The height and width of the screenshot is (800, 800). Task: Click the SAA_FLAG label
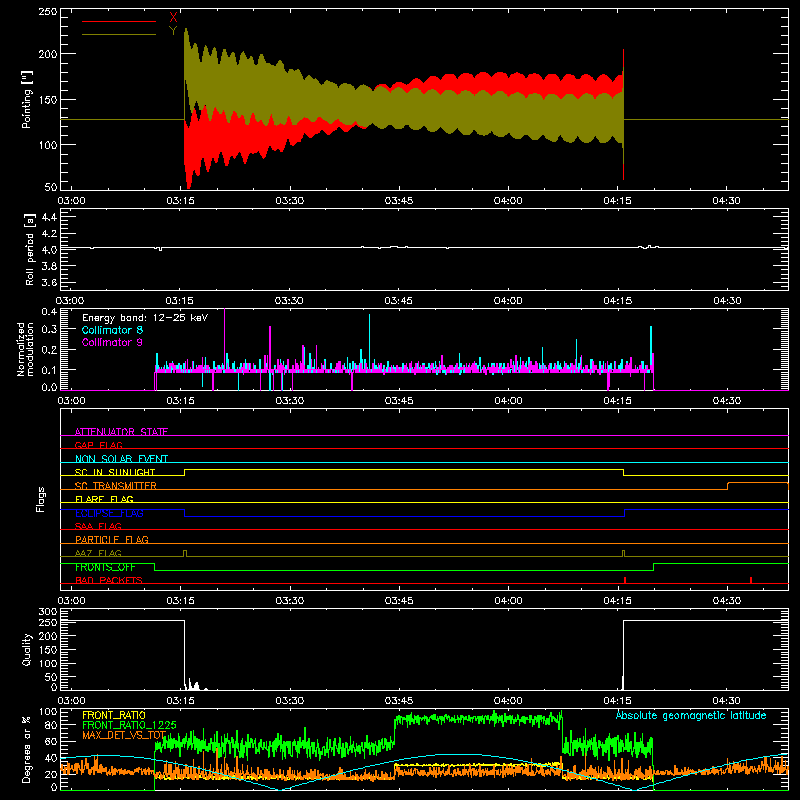pos(98,526)
